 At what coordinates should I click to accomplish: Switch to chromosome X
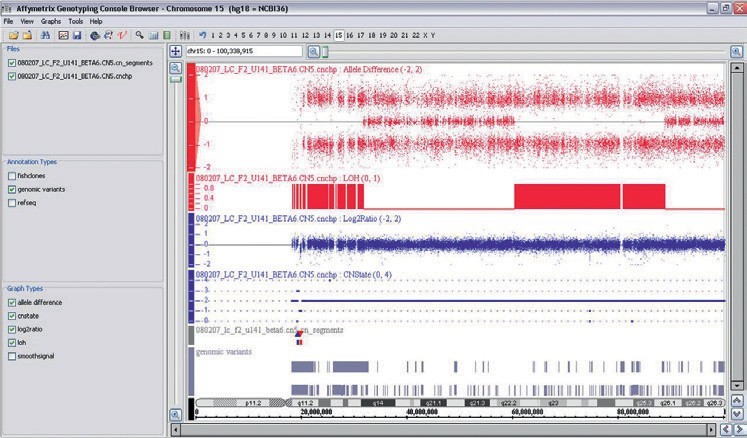pos(425,35)
